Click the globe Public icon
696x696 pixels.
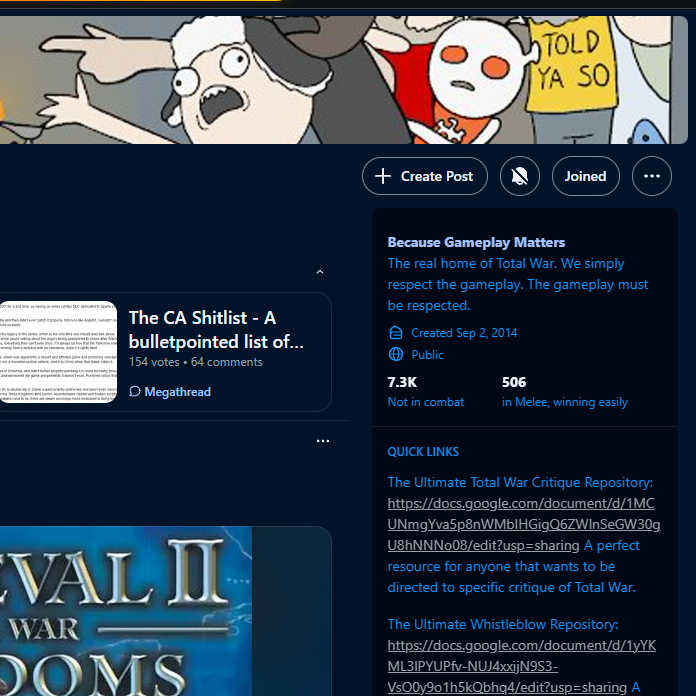(x=395, y=354)
